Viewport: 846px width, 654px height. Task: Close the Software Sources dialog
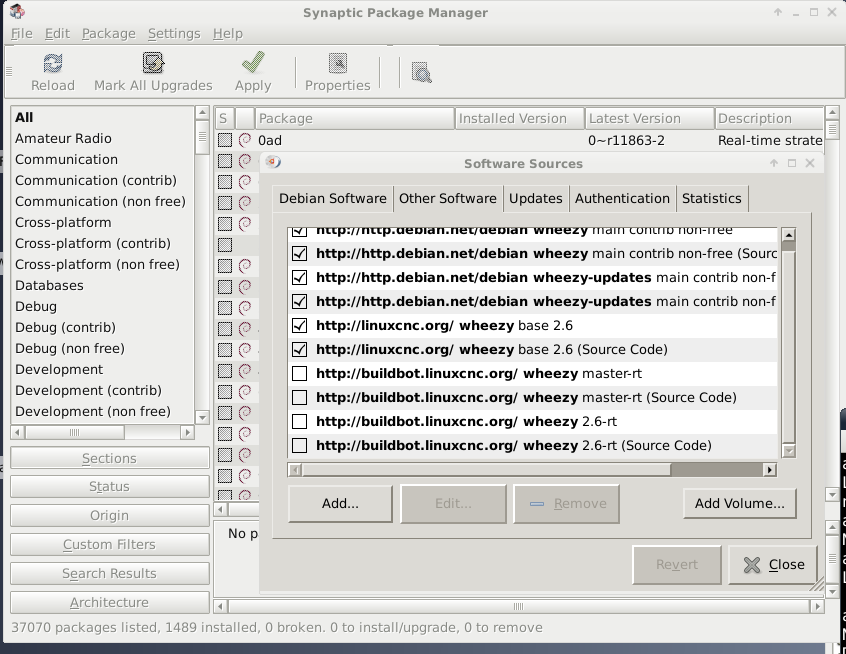(773, 564)
